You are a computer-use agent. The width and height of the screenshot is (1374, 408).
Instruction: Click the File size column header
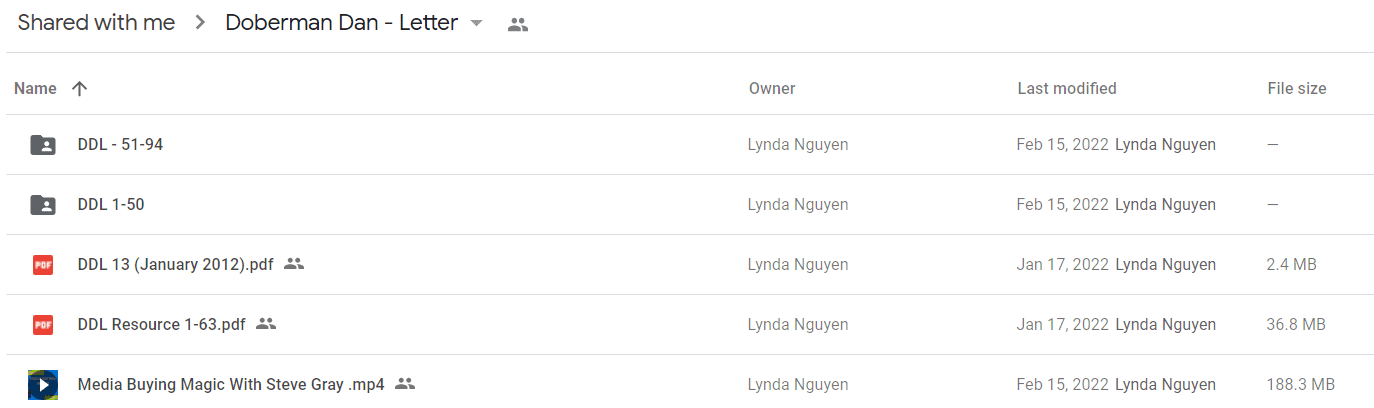point(1296,88)
